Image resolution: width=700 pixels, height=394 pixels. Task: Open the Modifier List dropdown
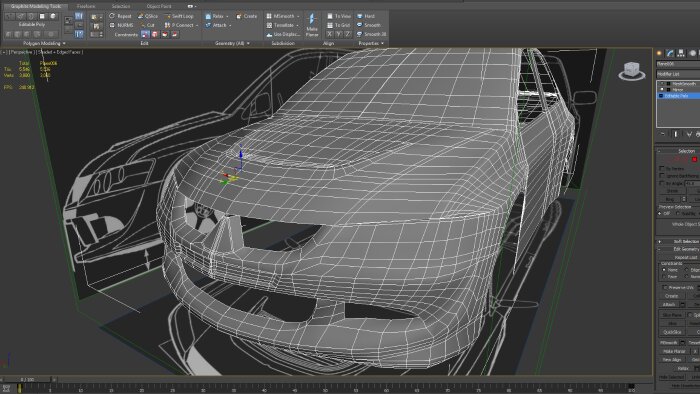679,74
